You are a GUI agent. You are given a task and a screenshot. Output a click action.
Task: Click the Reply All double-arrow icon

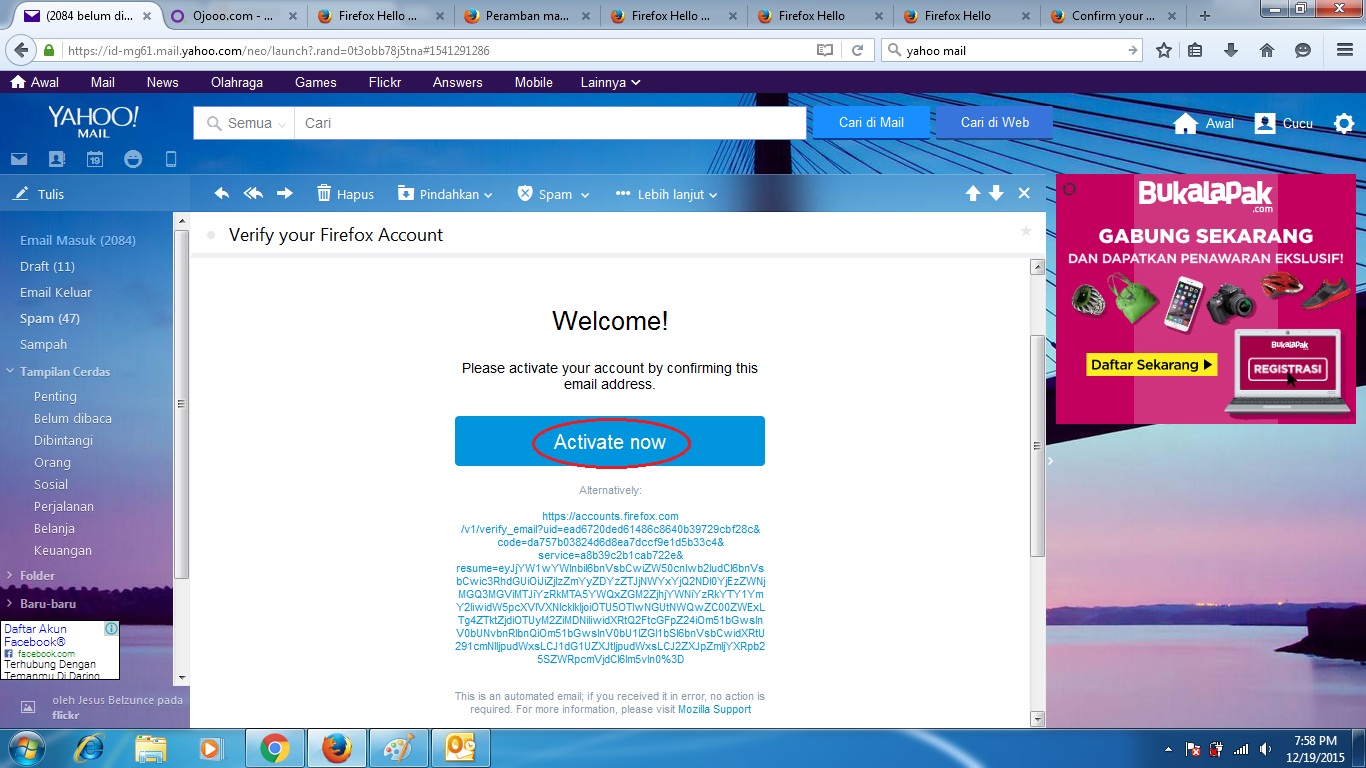click(x=253, y=194)
